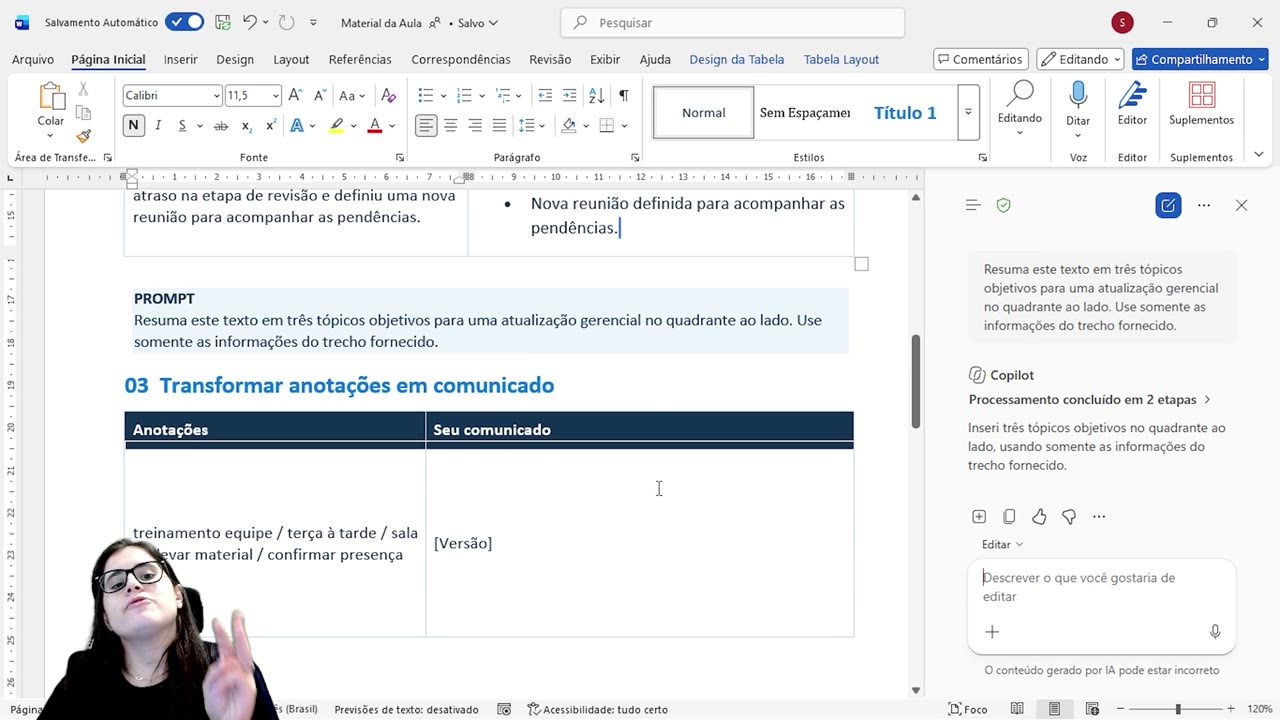
Task: Open the Inserir ribbon tab
Action: coord(181,59)
